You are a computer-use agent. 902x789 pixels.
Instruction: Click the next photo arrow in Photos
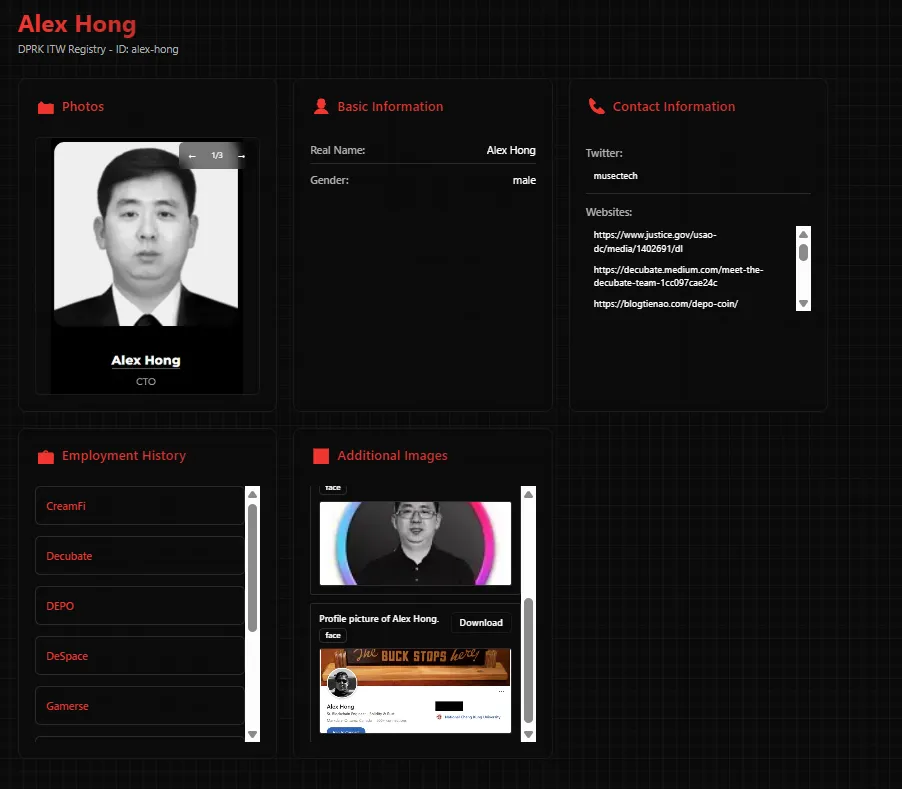tap(240, 156)
